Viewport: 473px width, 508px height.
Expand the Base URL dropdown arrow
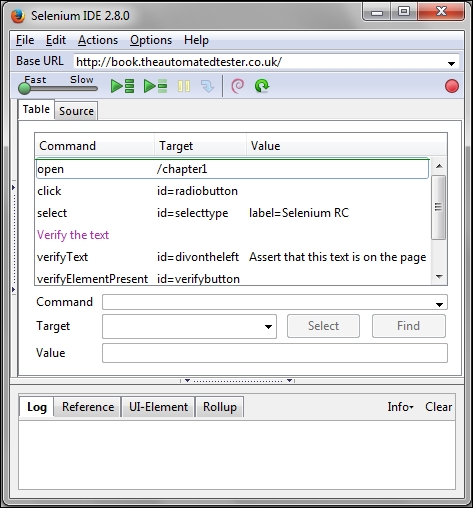pyautogui.click(x=451, y=63)
